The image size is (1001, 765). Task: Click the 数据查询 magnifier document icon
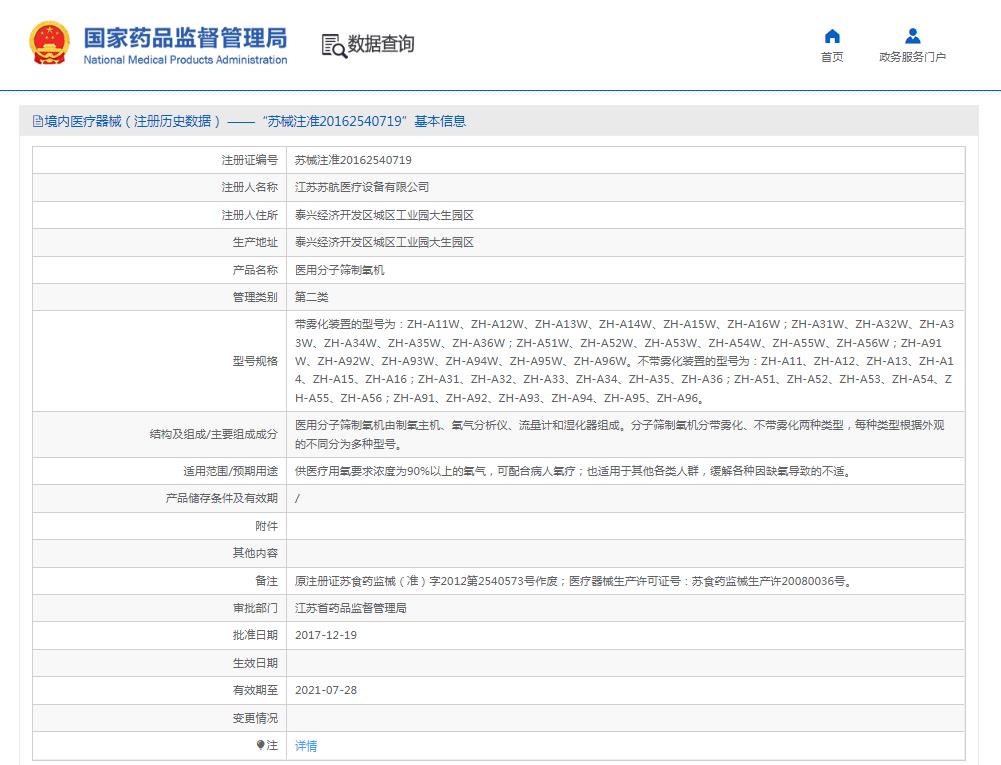click(333, 45)
